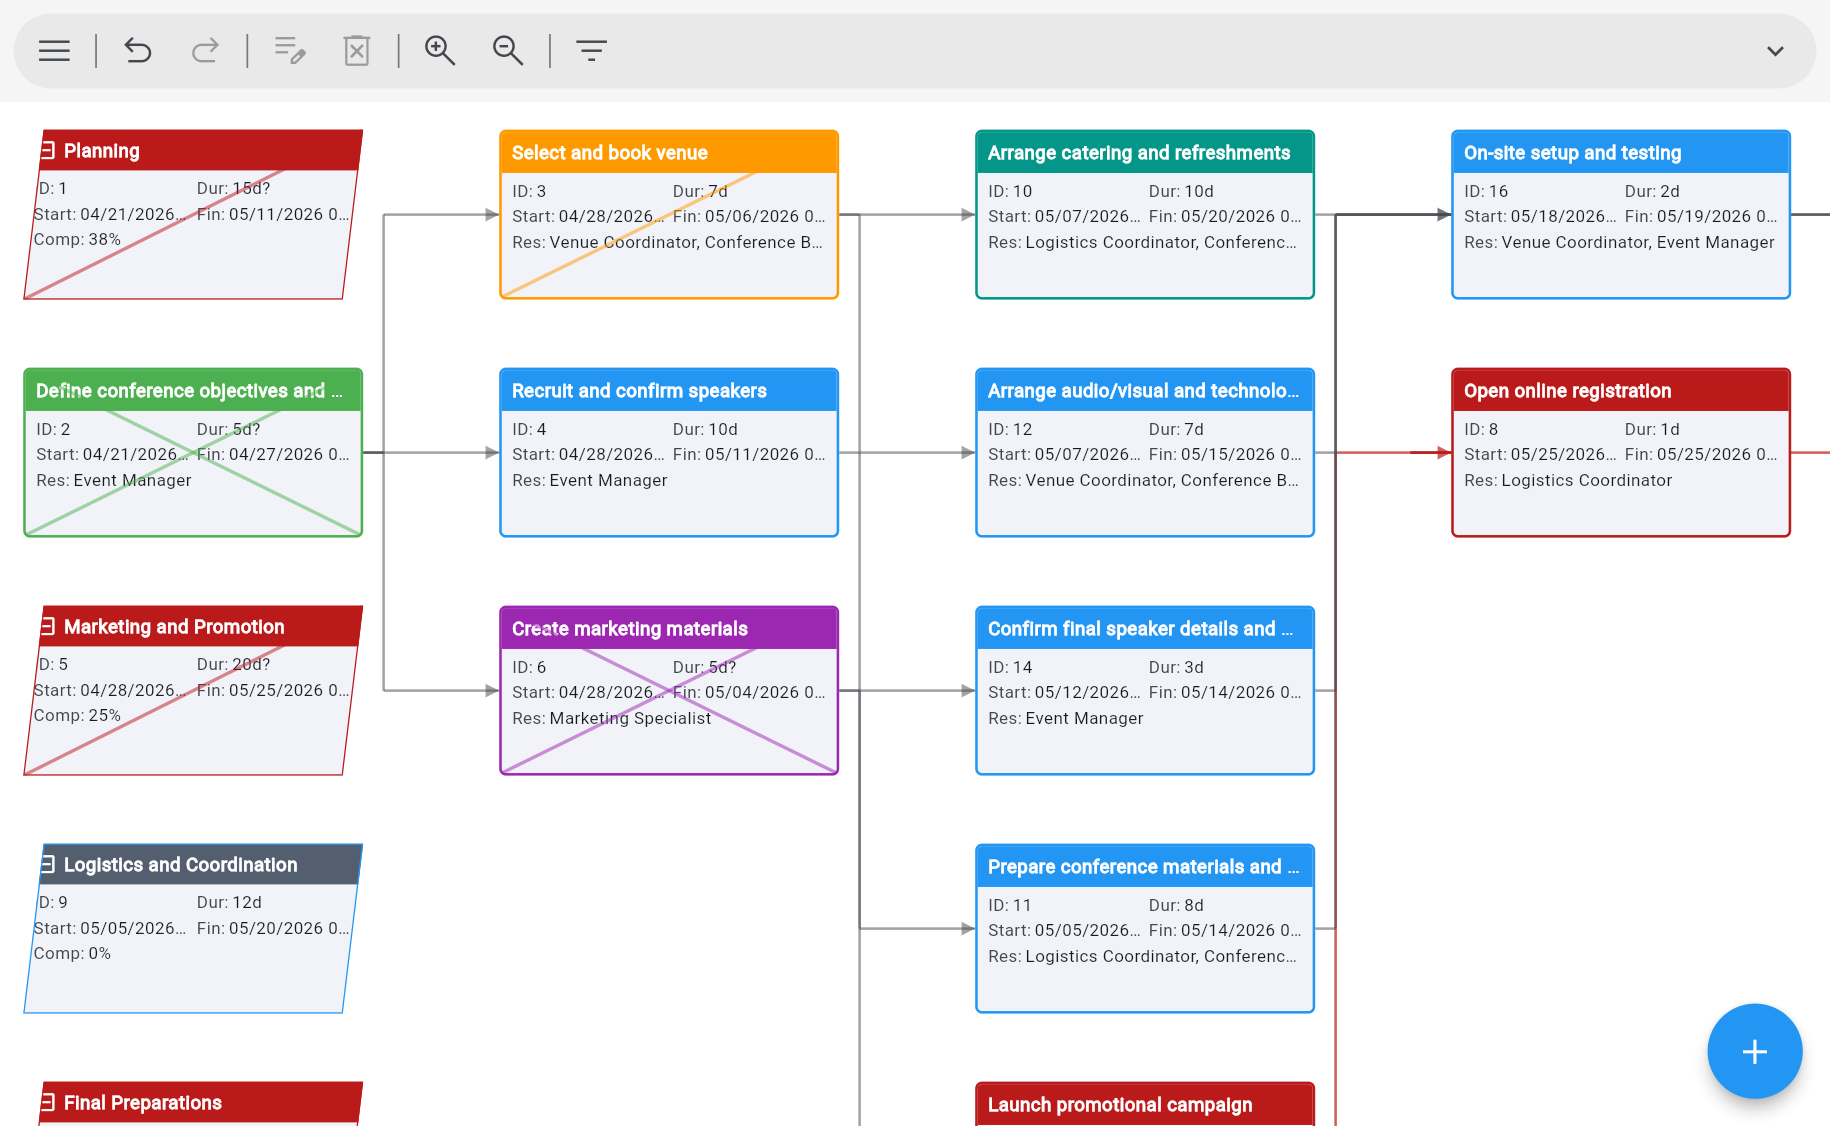Zoom in on the network diagram
The height and width of the screenshot is (1126, 1830).
pyautogui.click(x=439, y=50)
